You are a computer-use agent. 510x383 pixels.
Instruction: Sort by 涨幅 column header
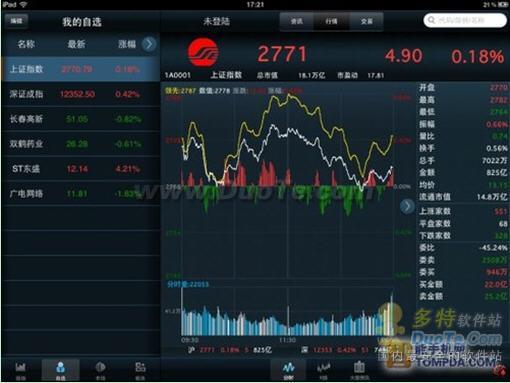click(x=127, y=44)
